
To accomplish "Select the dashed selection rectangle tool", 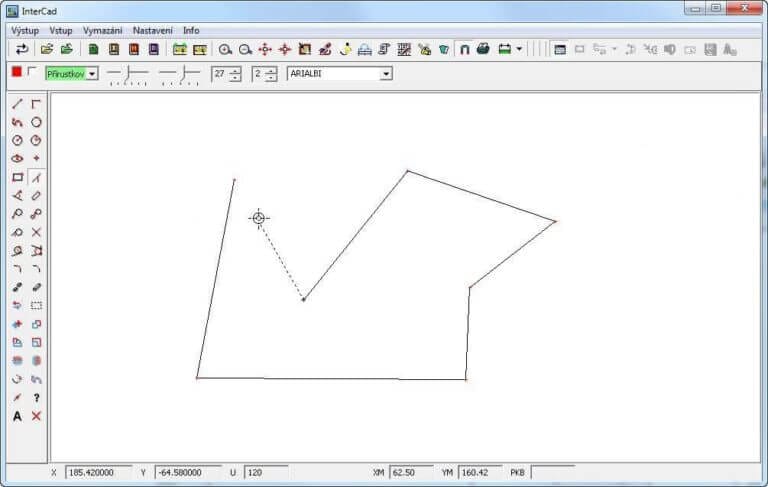I will (x=36, y=306).
